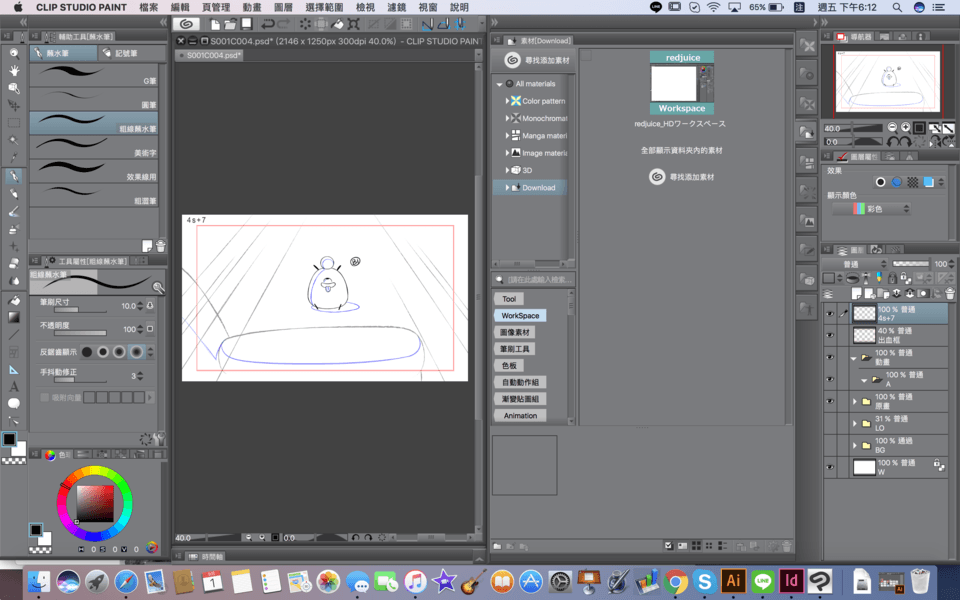Image resolution: width=960 pixels, height=600 pixels.
Task: Expand the Color pattern materials folder
Action: [x=507, y=101]
